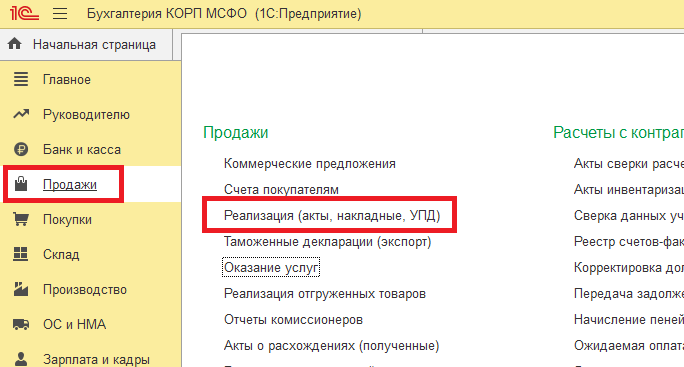Image resolution: width=684 pixels, height=367 pixels.
Task: Open Реализация отгруженных товаров
Action: pos(325,294)
